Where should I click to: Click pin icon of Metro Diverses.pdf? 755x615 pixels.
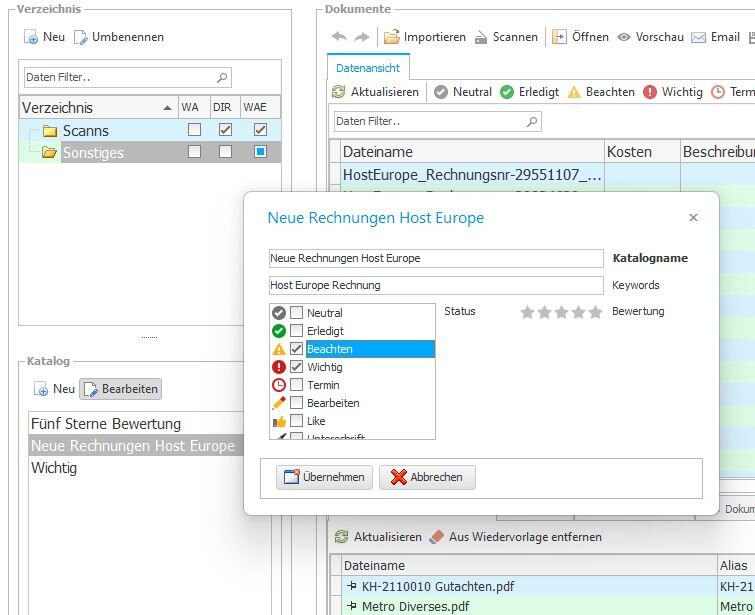tap(351, 606)
